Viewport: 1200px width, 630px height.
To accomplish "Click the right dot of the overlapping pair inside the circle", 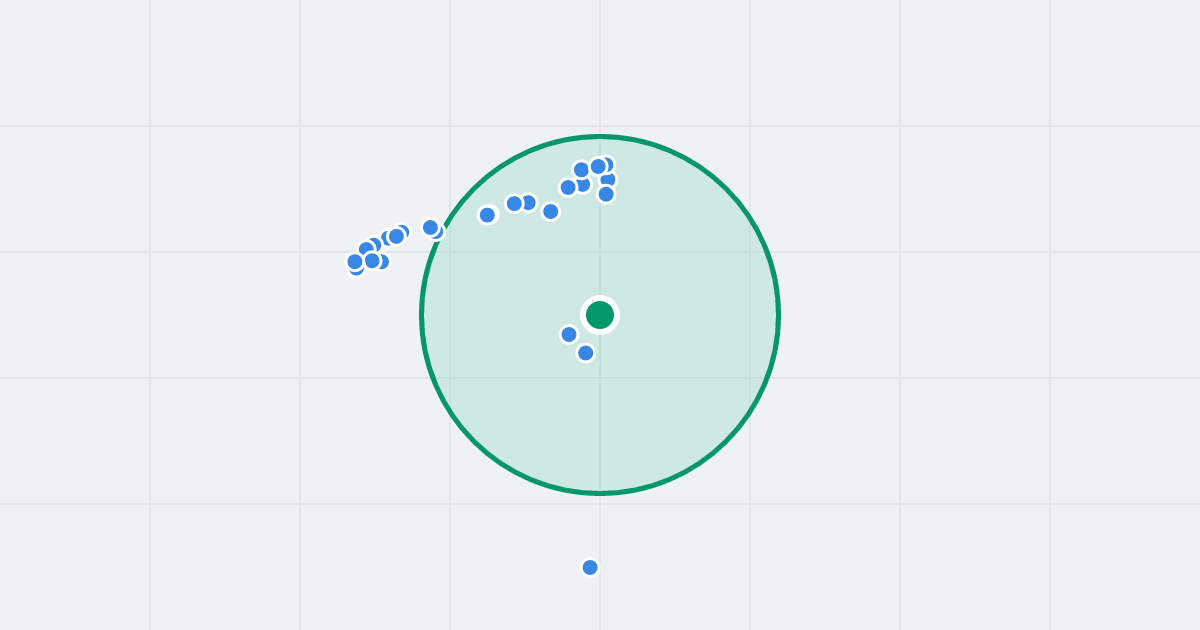I will [x=528, y=203].
